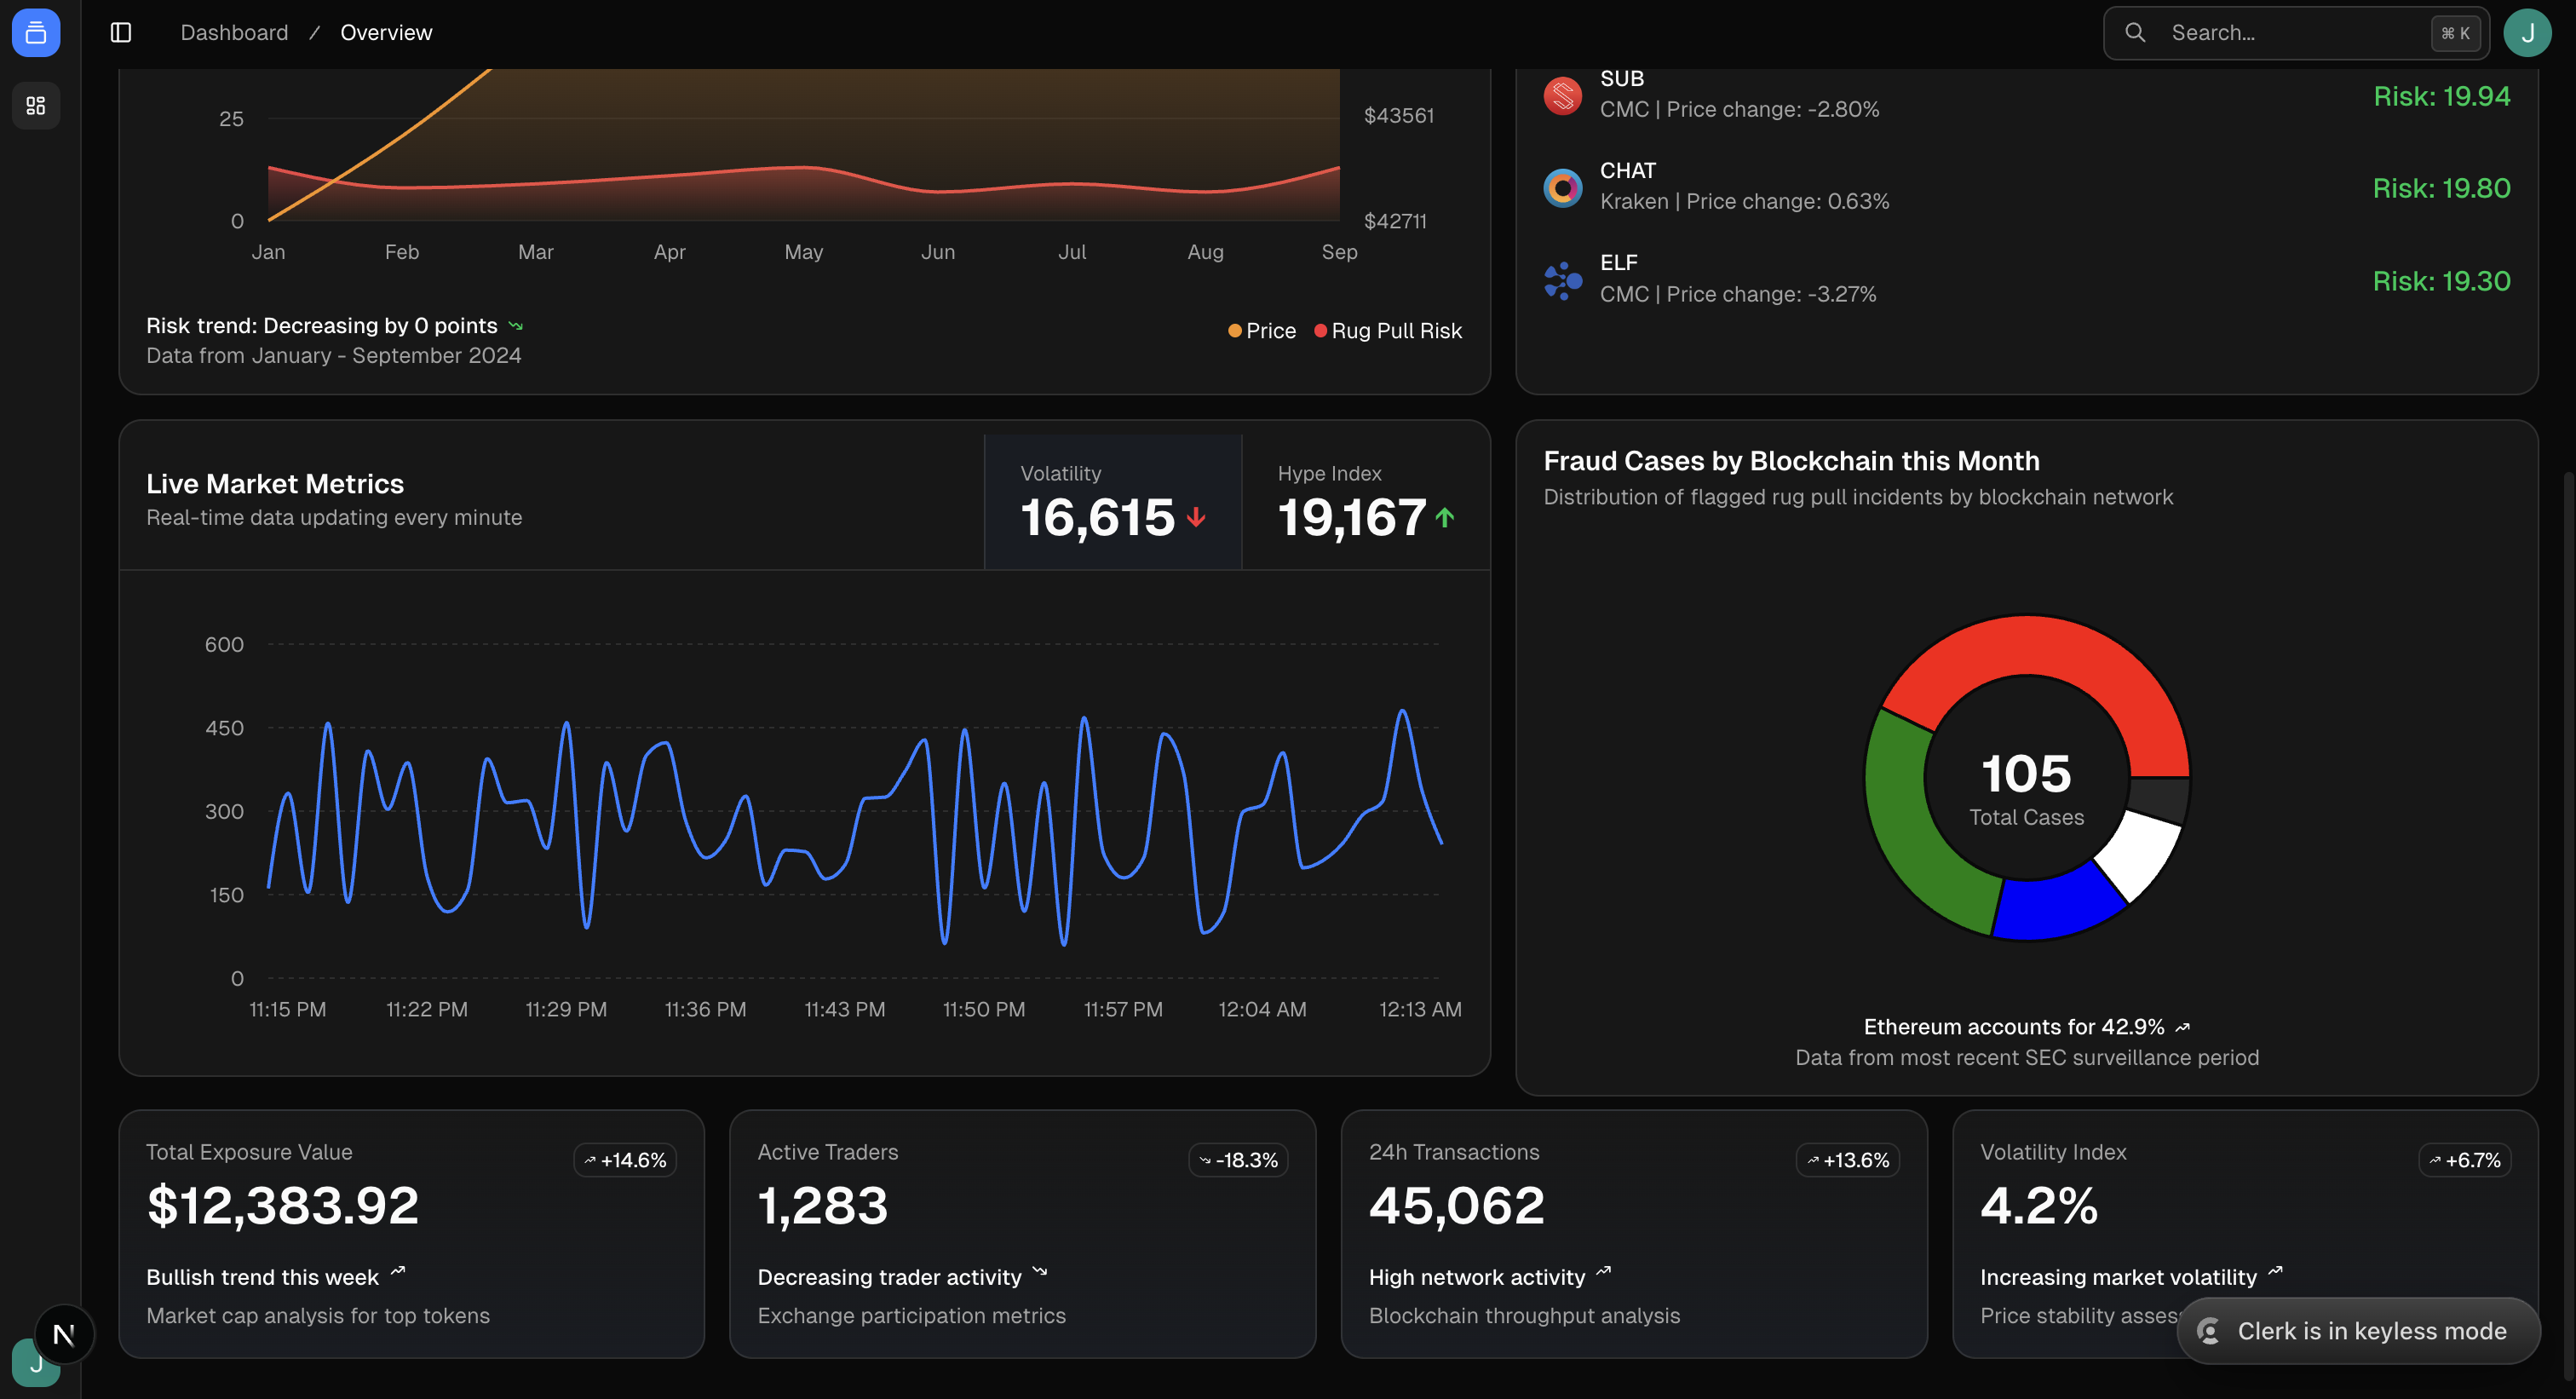
Task: Click the Next.js dev tools N badge
Action: tap(64, 1334)
